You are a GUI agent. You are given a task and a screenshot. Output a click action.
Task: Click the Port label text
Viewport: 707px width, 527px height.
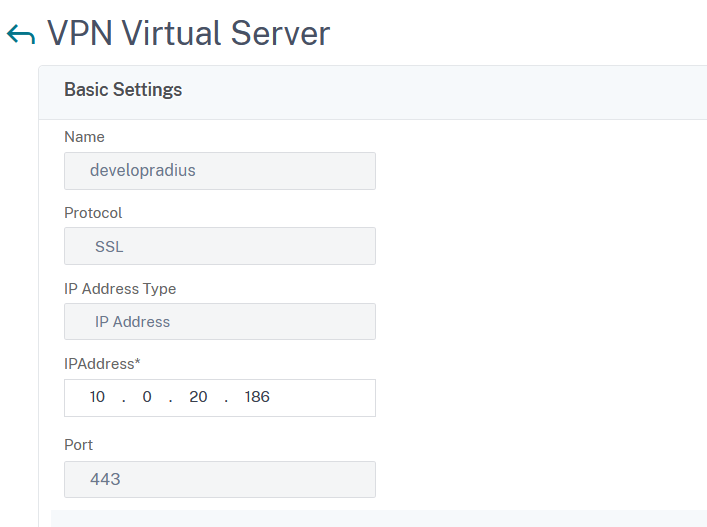[x=78, y=445]
